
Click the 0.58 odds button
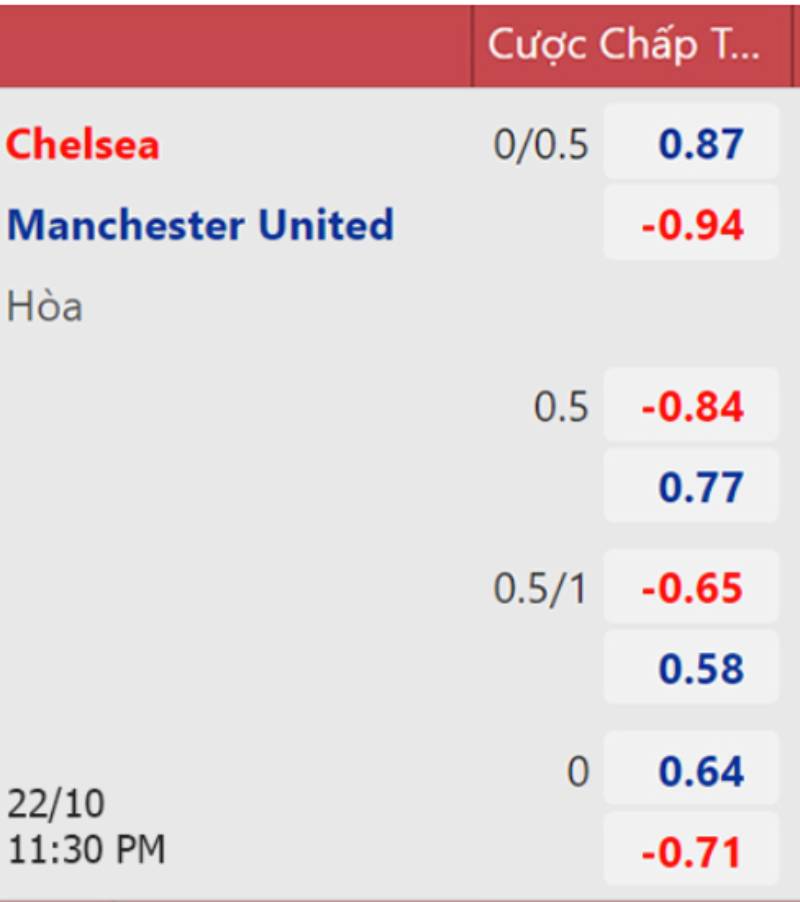[x=691, y=668]
